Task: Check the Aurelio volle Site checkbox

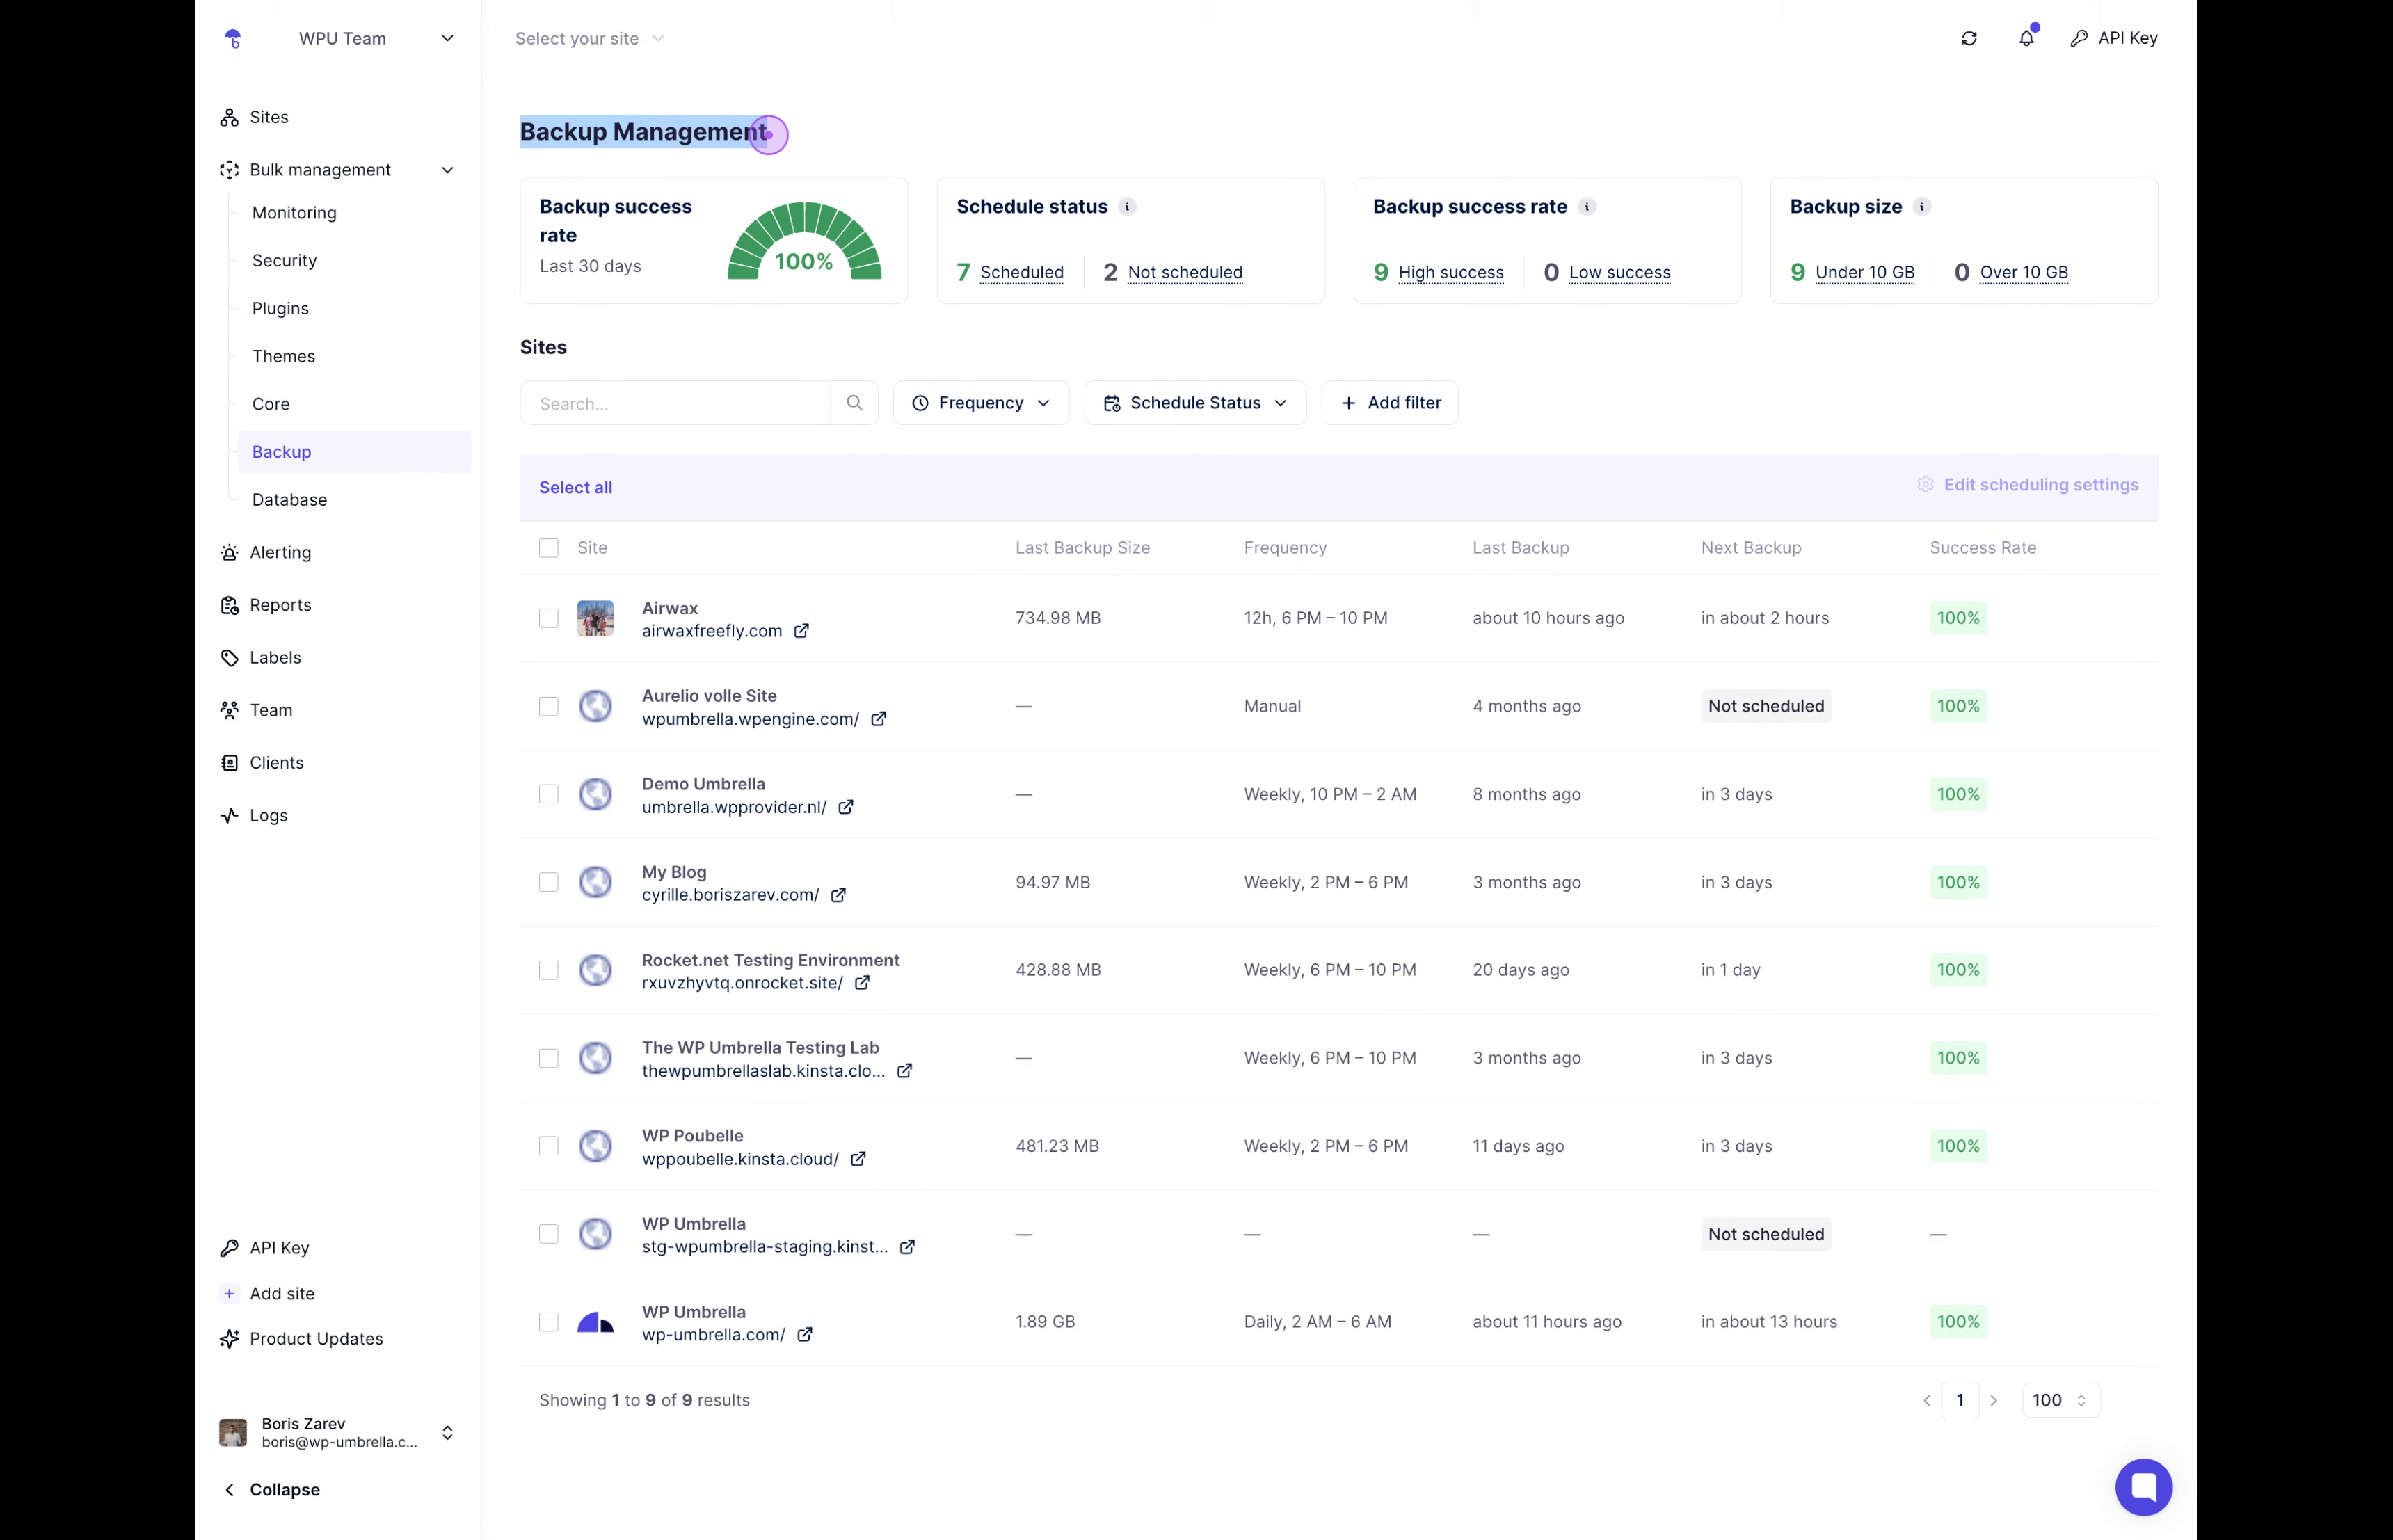Action: (548, 706)
